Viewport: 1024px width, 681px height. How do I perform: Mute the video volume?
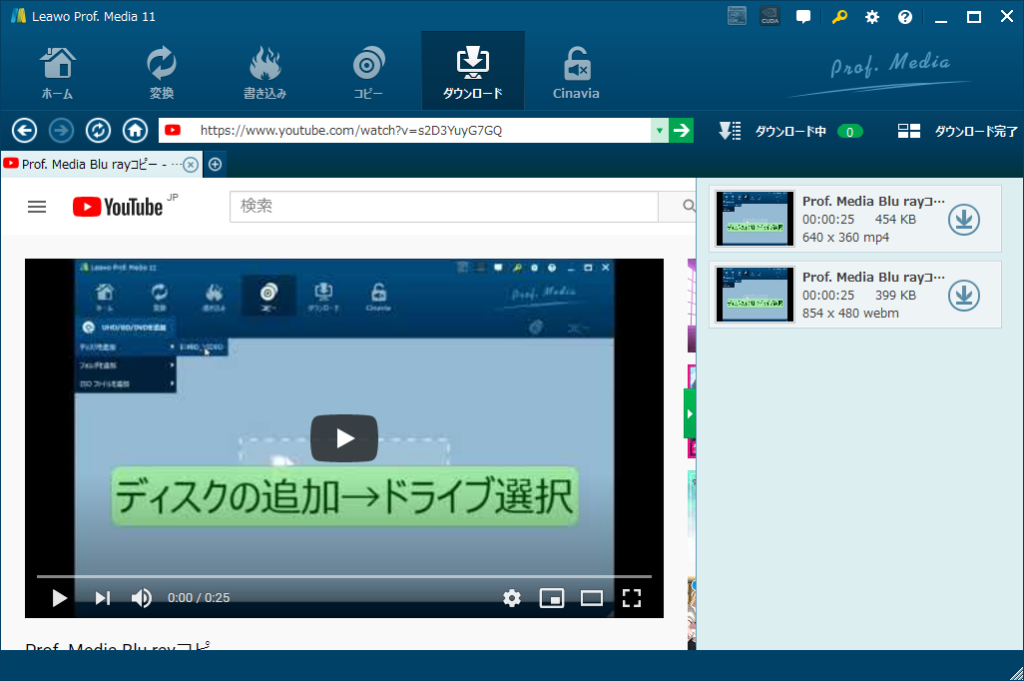click(141, 598)
